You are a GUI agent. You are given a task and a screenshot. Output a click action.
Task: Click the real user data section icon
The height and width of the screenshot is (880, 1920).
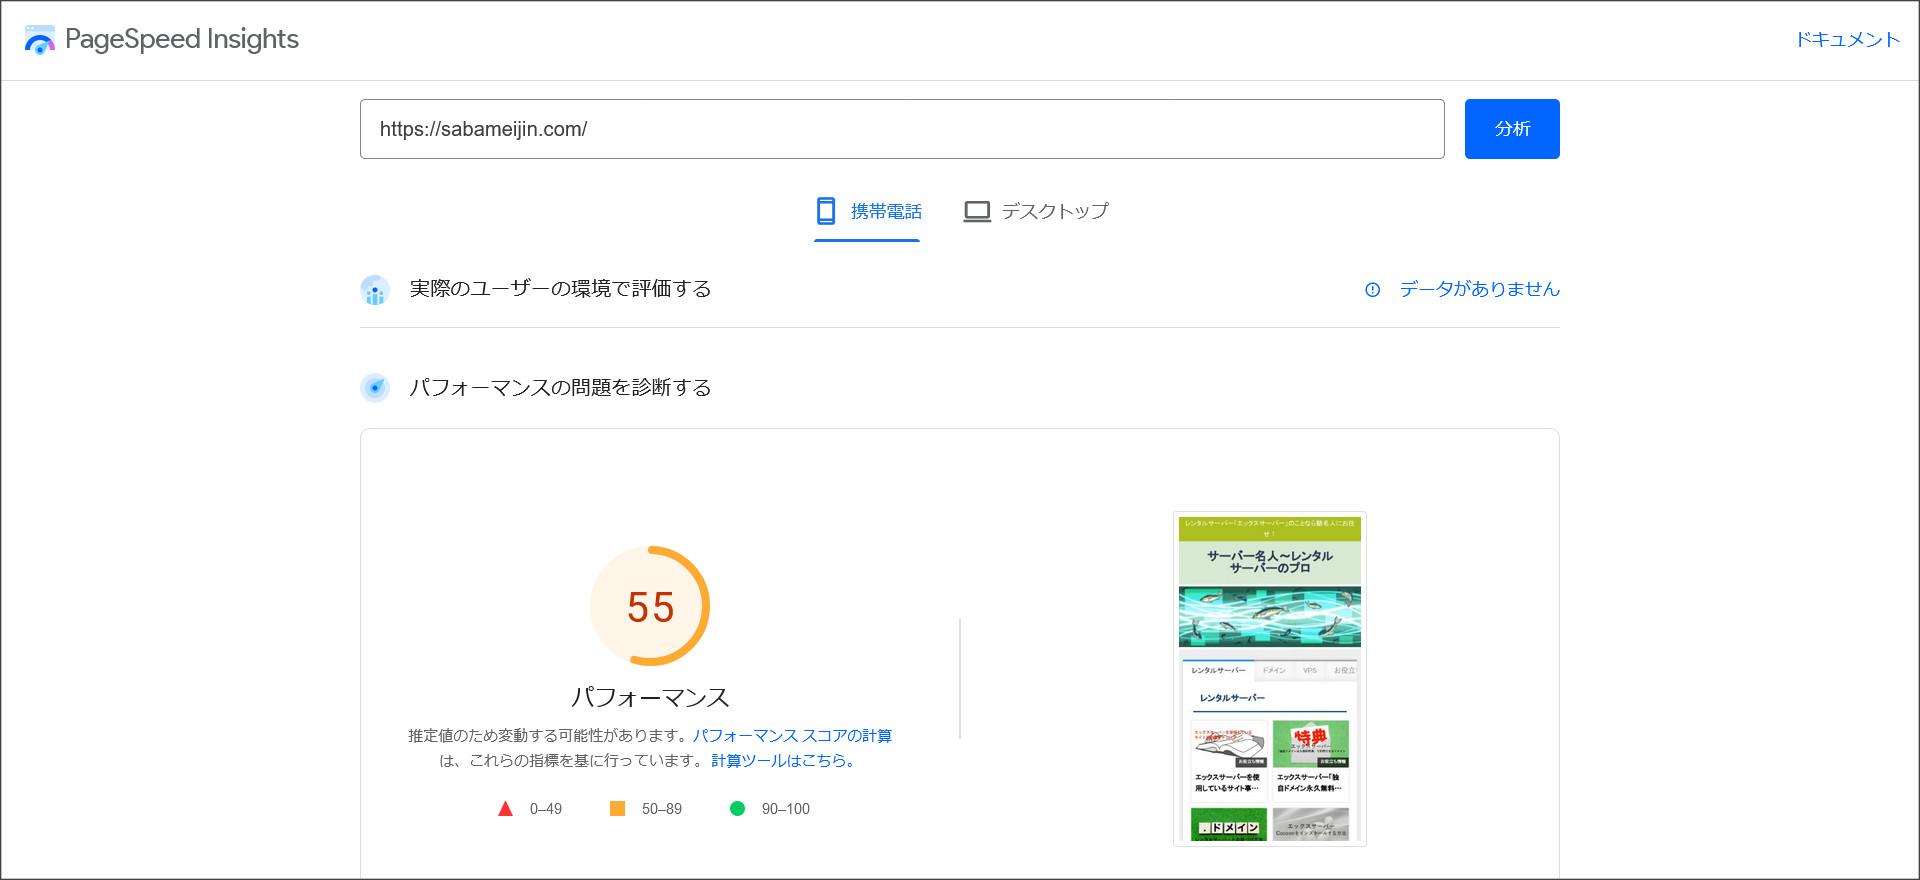click(375, 290)
